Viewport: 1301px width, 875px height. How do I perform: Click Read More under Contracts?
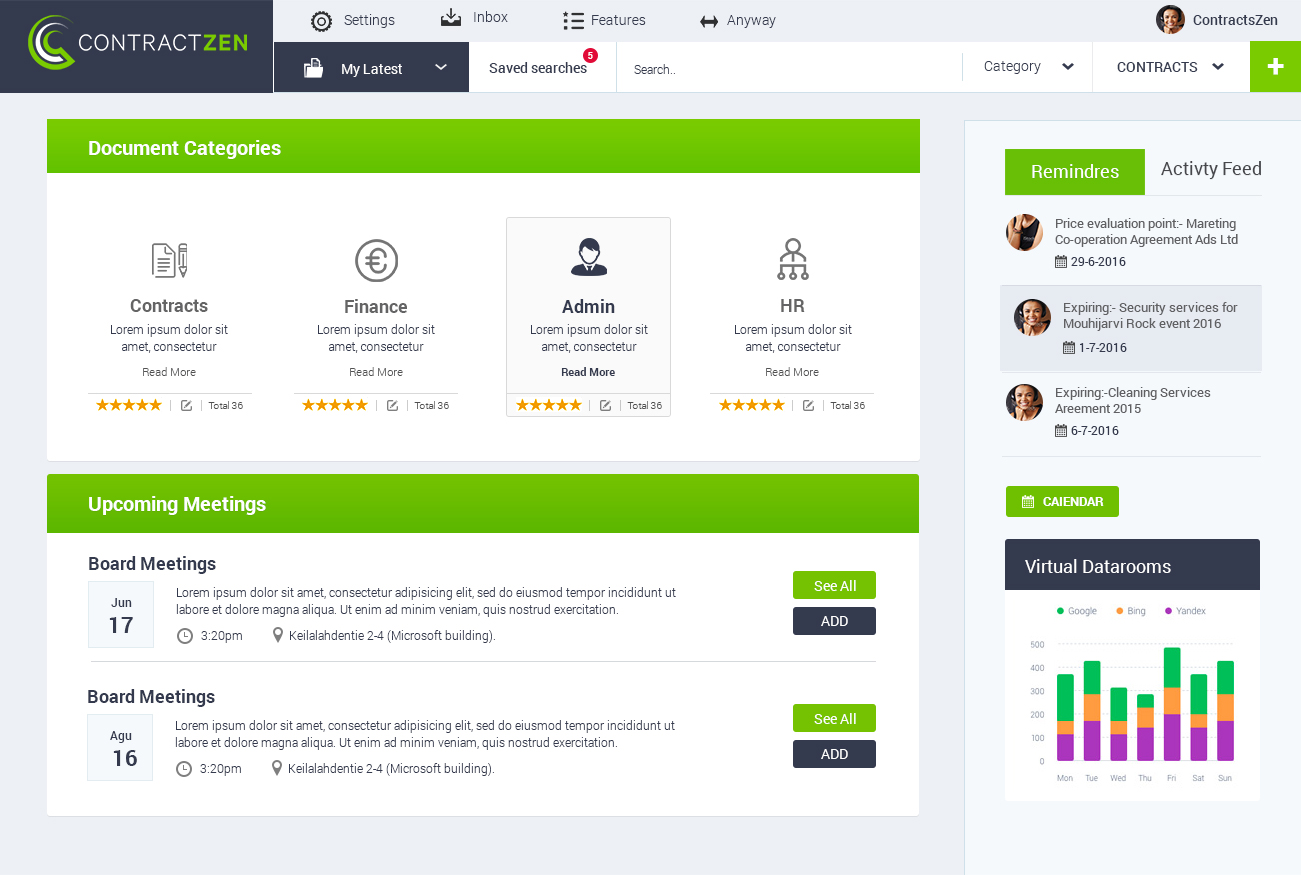click(x=169, y=372)
